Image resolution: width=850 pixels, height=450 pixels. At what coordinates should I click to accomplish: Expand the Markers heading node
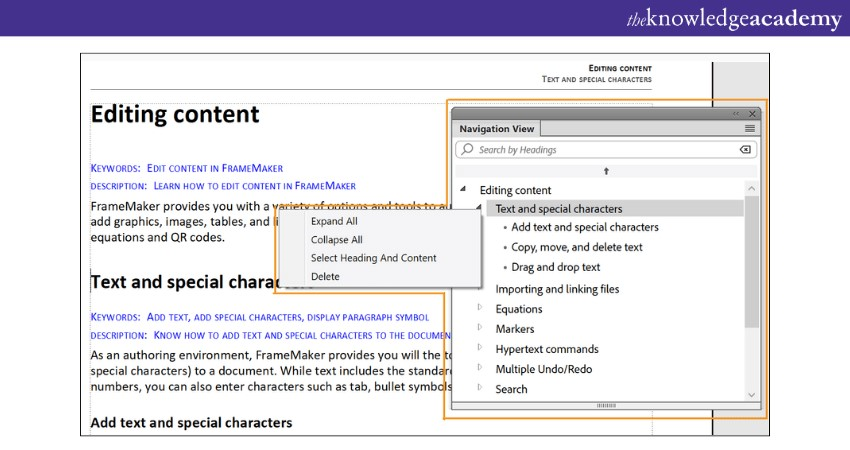479,329
